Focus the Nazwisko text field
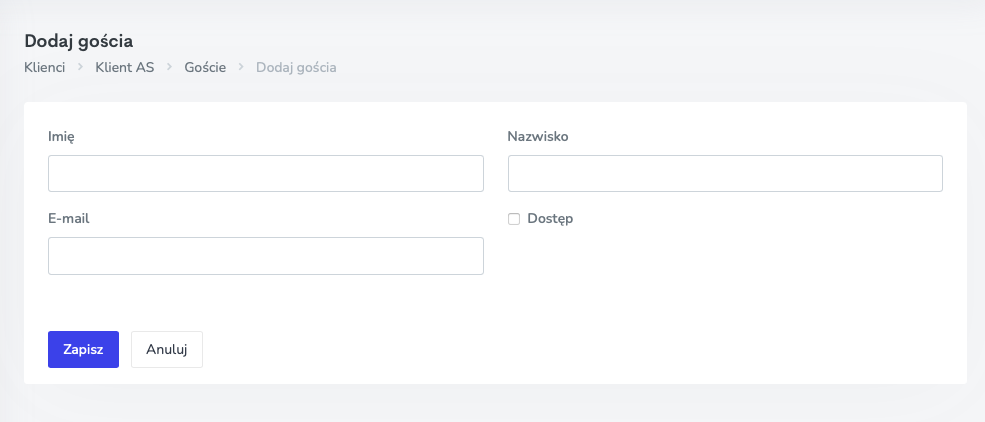The width and height of the screenshot is (985, 422). pyautogui.click(x=725, y=173)
